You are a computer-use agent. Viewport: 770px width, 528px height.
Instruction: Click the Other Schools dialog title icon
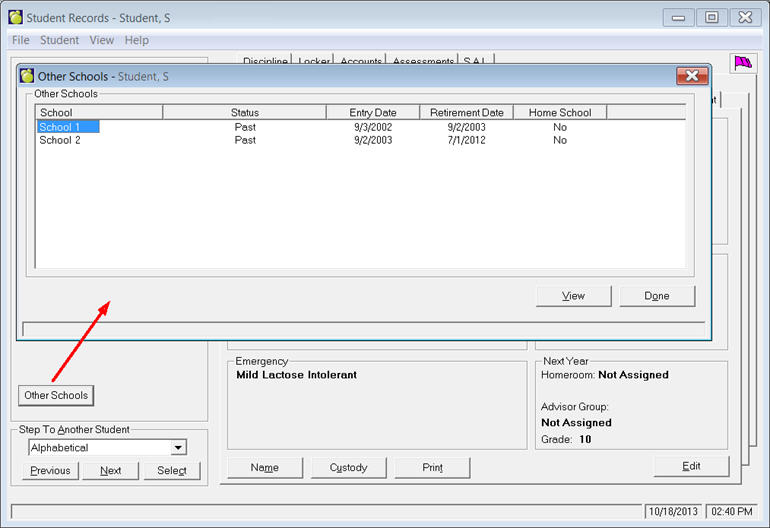point(27,76)
